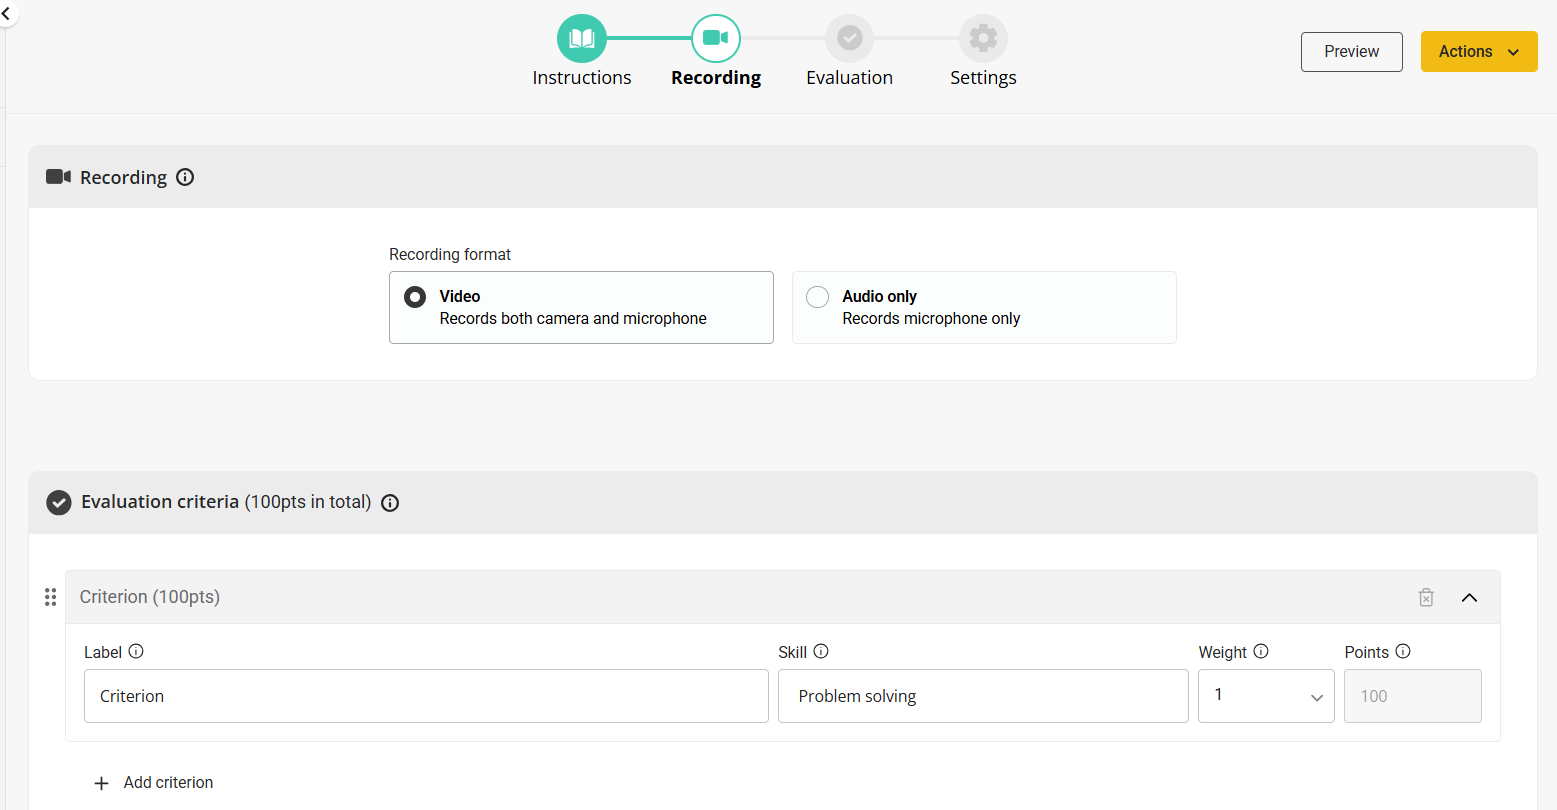Click info icon beside Evaluation criteria heading
1557x810 pixels.
pos(390,503)
